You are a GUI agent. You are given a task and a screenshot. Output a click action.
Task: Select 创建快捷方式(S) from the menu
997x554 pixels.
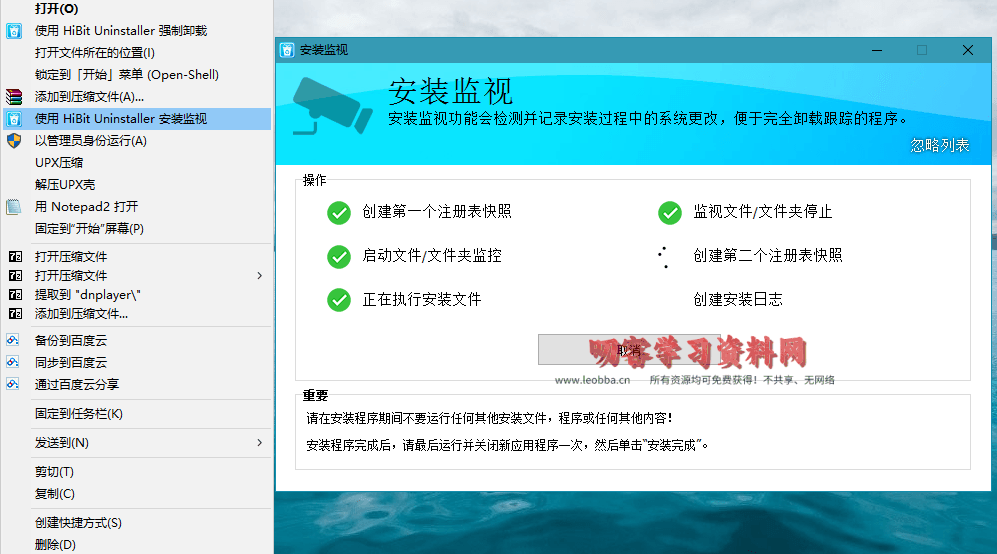coord(78,523)
